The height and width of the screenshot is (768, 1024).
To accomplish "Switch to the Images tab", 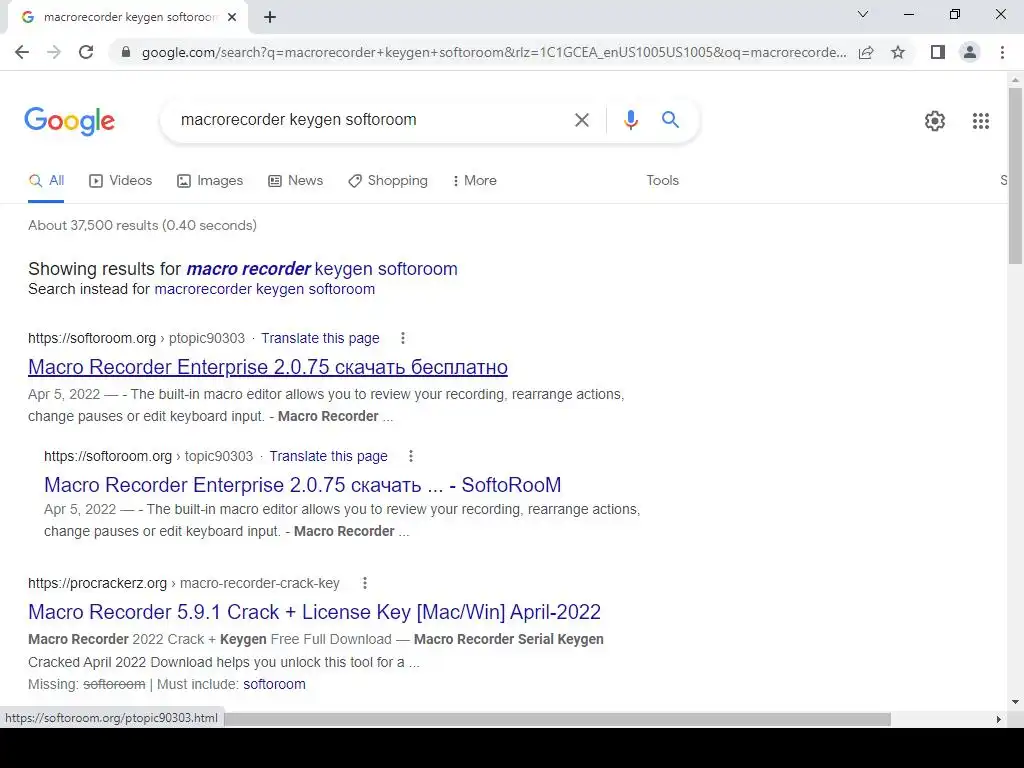I will tap(210, 181).
